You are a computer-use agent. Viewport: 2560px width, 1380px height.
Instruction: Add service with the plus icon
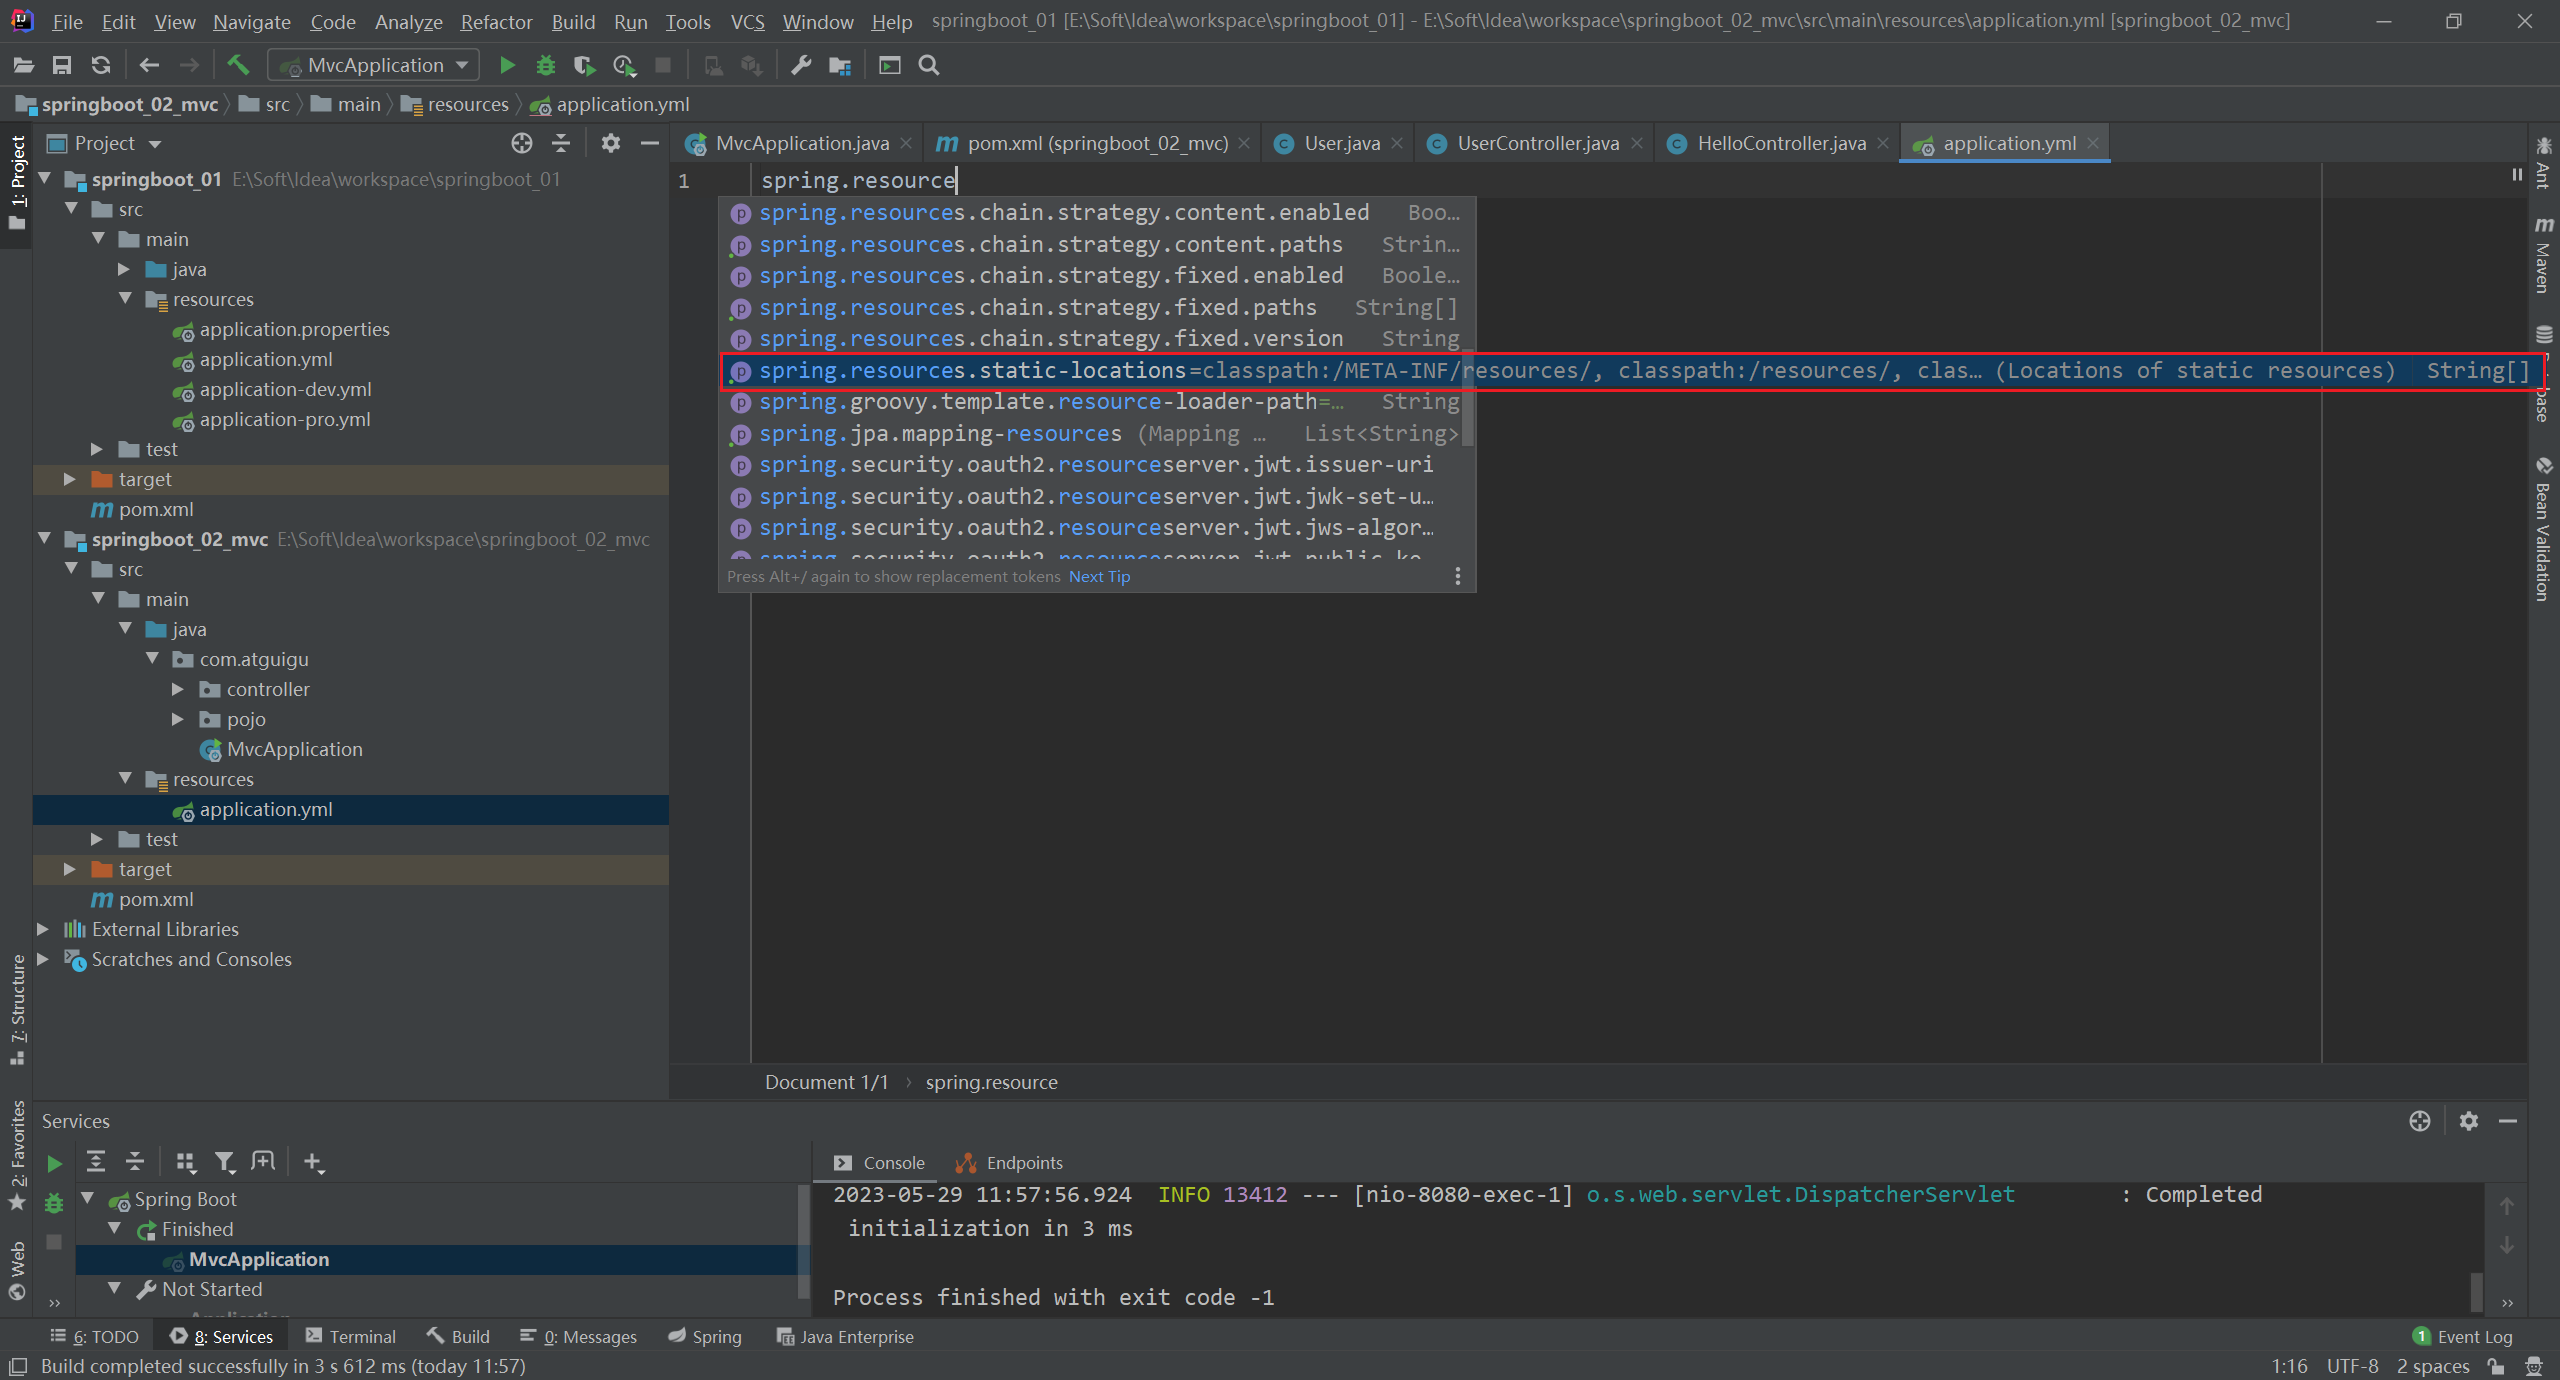[x=313, y=1161]
